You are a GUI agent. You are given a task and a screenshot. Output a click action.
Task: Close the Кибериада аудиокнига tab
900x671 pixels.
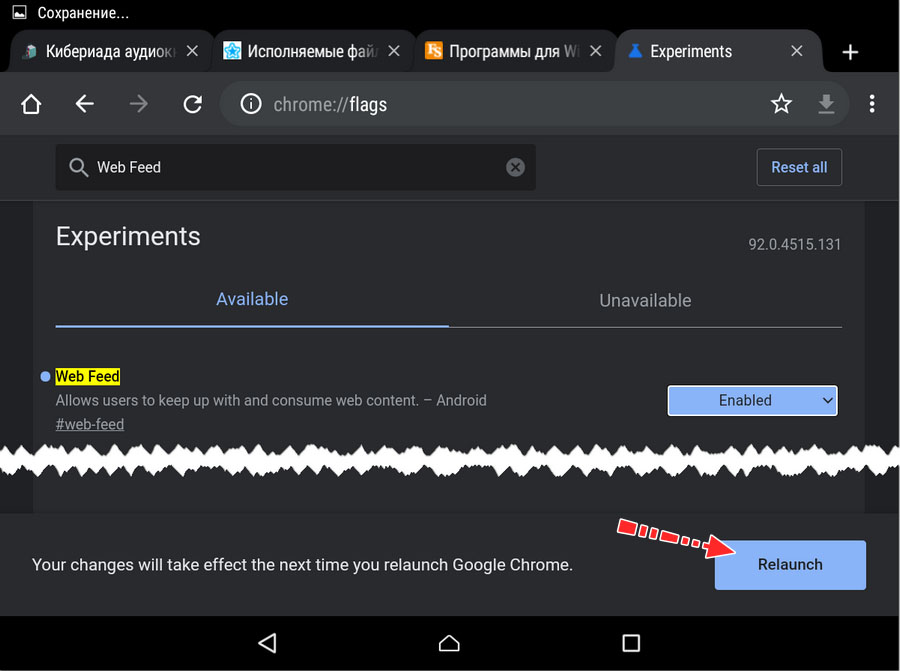point(192,51)
